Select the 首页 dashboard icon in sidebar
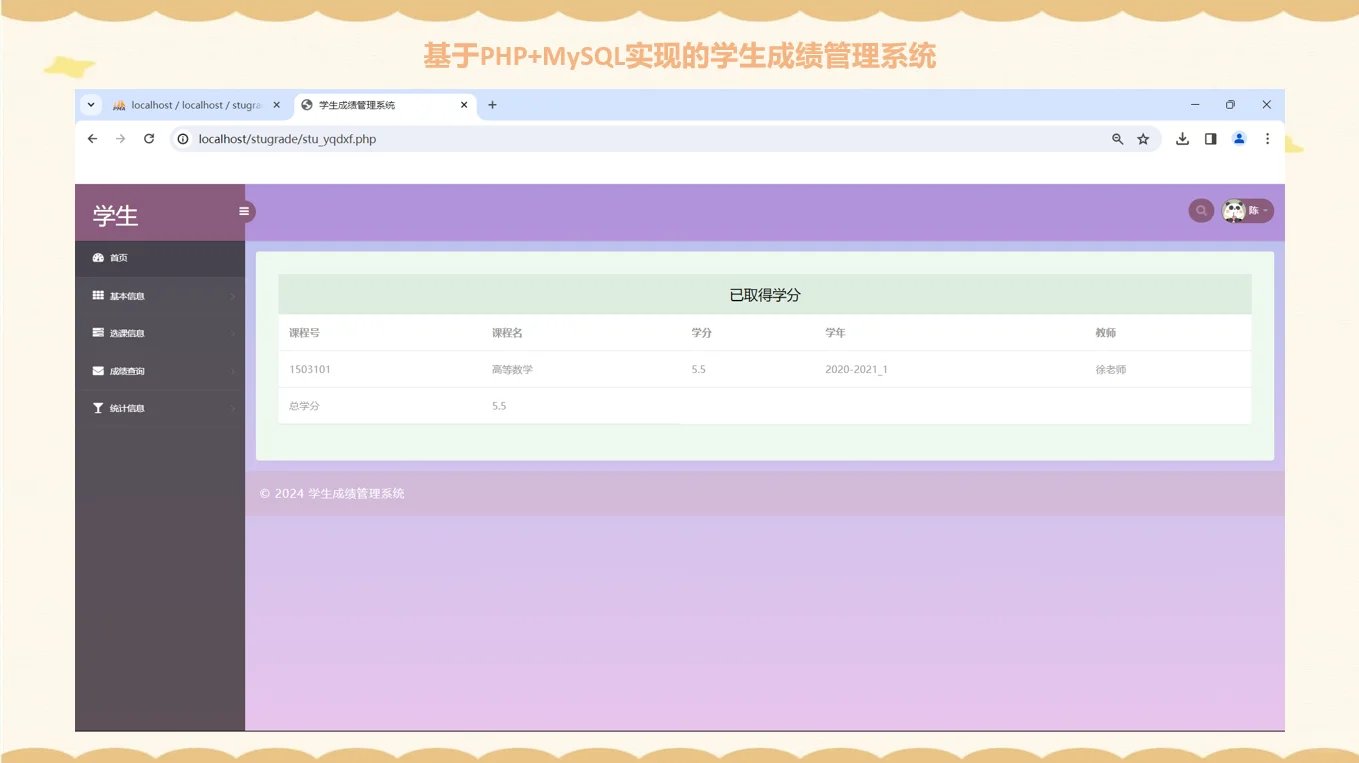This screenshot has width=1359, height=763. click(97, 257)
